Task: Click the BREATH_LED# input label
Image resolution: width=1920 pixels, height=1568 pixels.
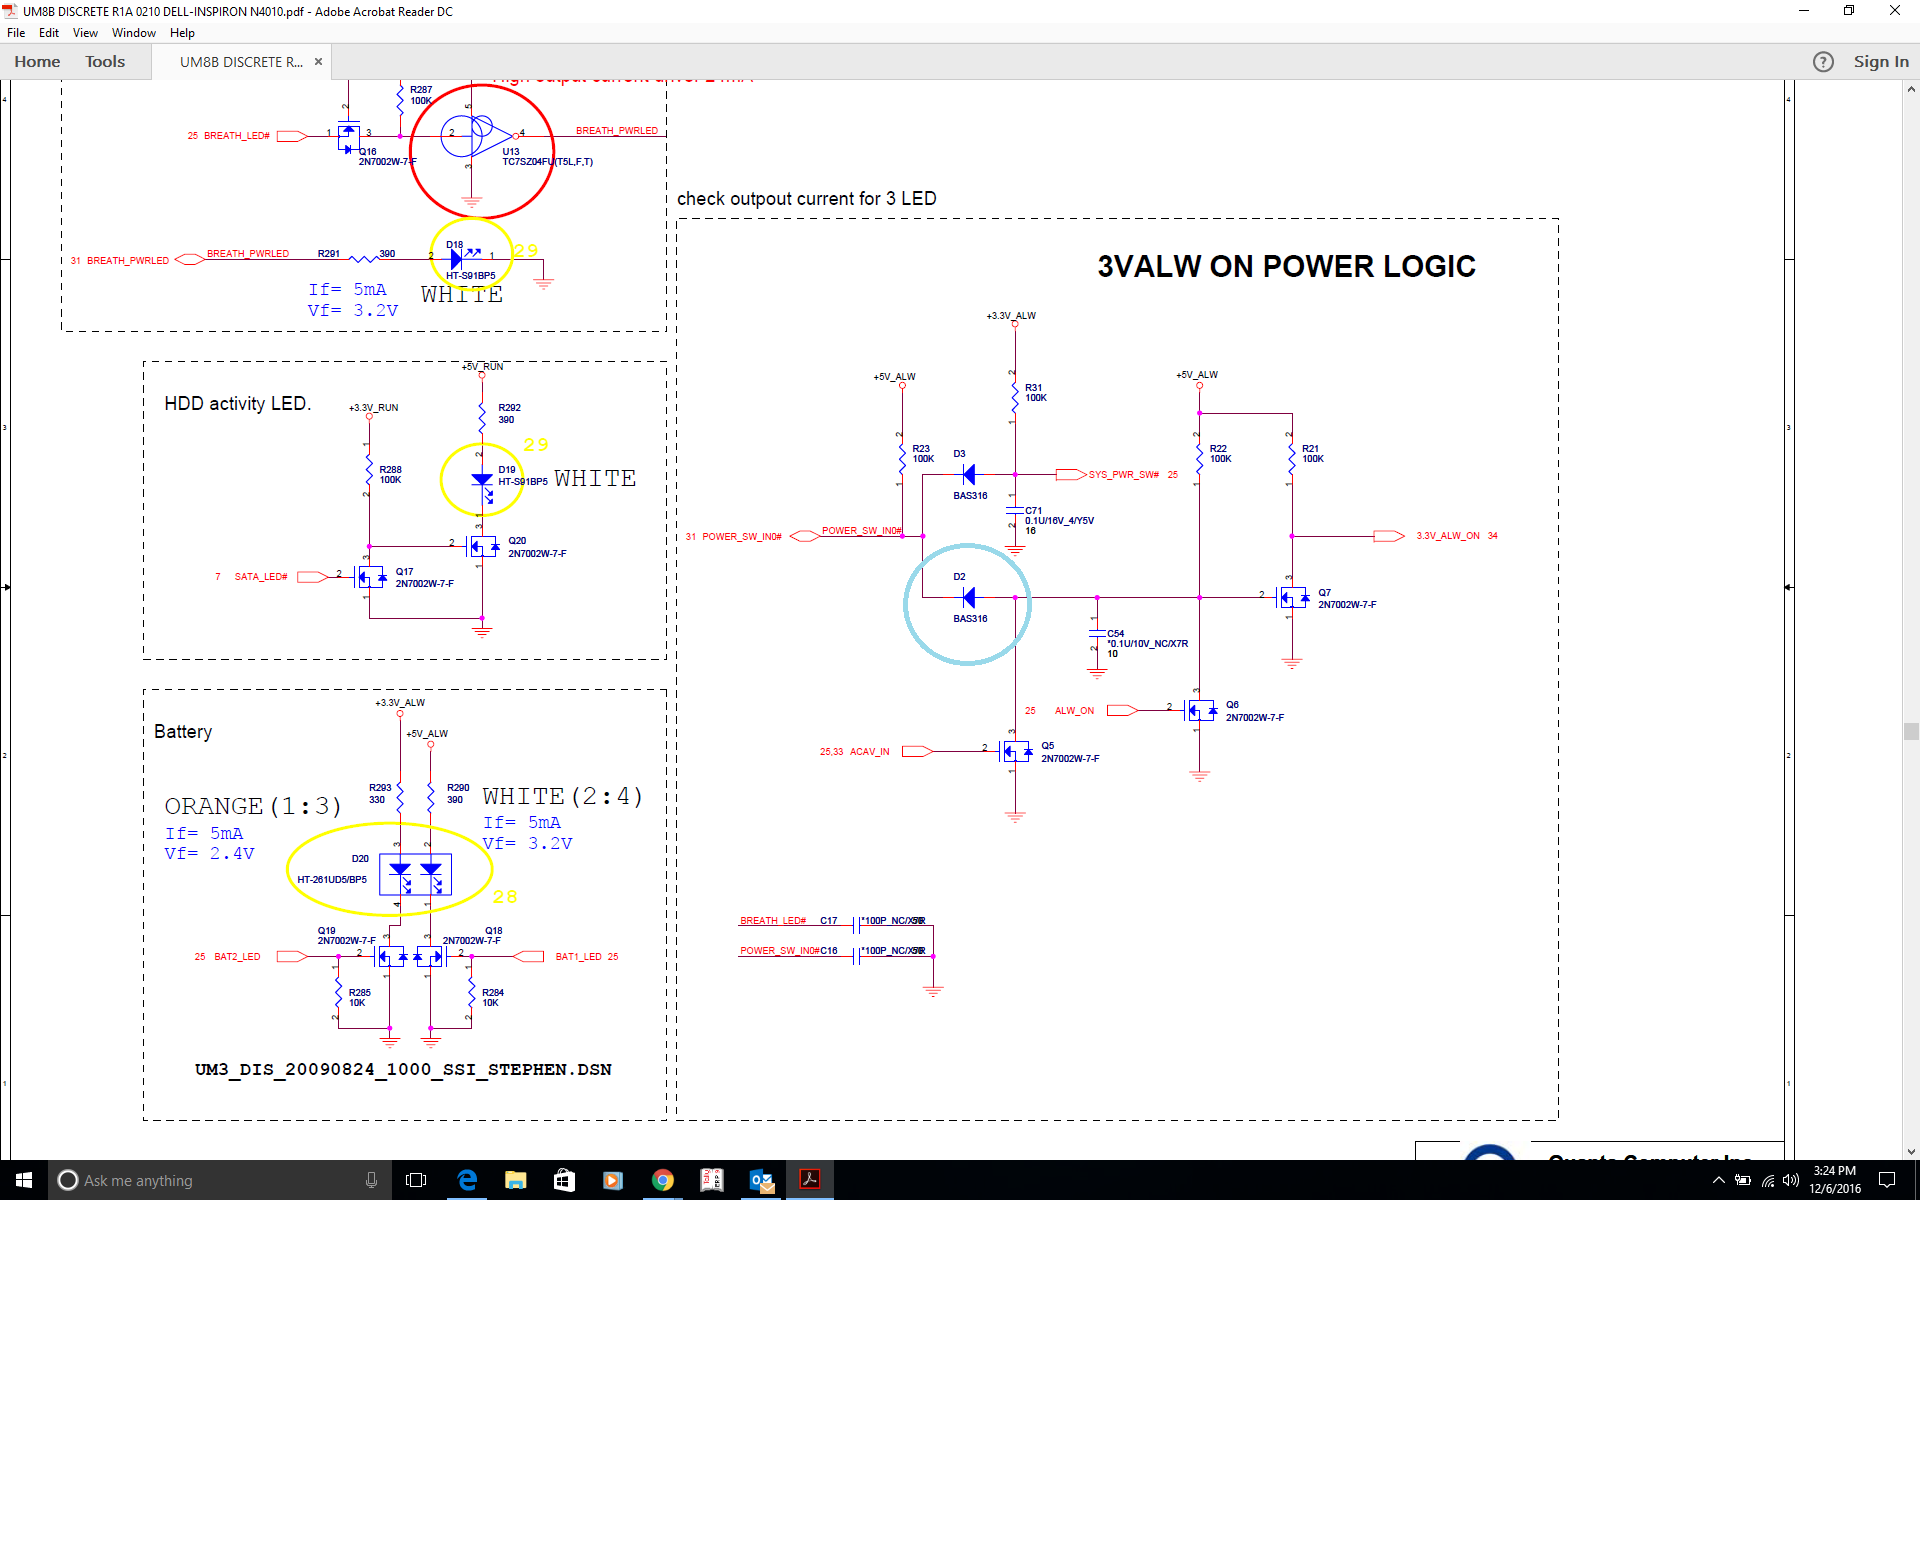Action: pyautogui.click(x=237, y=136)
